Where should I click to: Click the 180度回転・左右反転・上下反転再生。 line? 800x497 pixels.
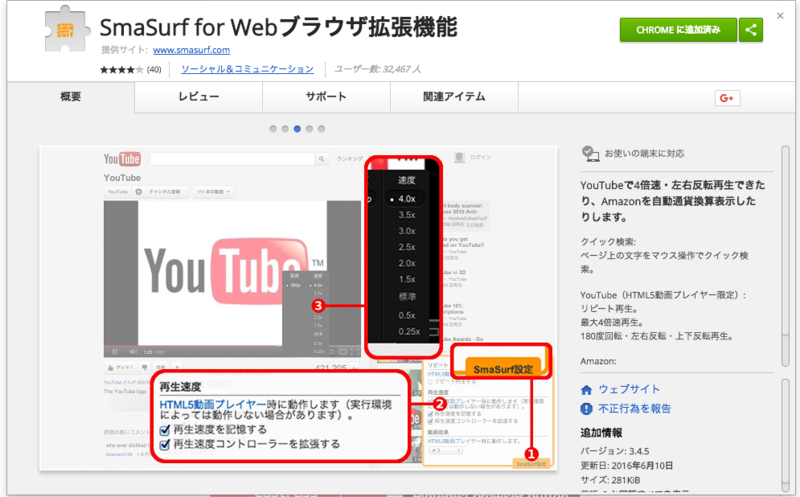click(657, 336)
